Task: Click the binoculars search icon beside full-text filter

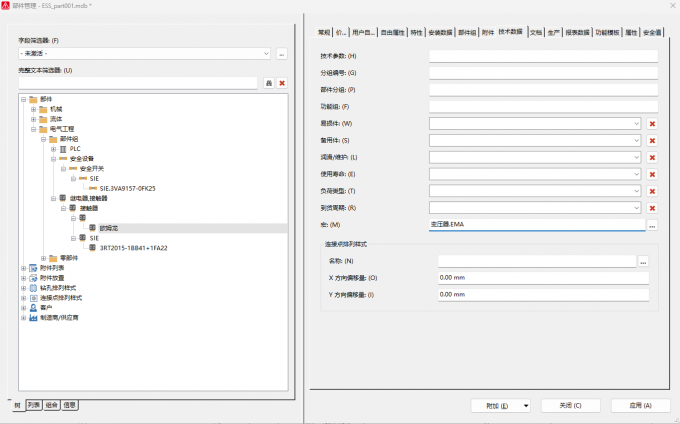Action: pos(269,83)
